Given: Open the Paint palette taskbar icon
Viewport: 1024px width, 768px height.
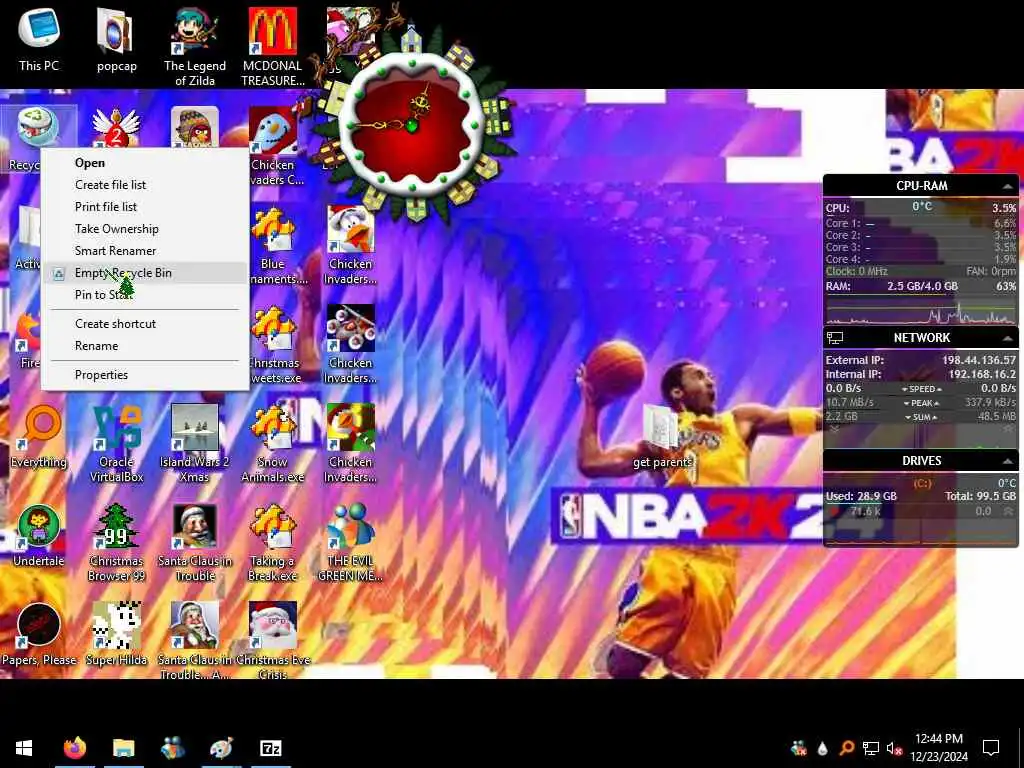Looking at the screenshot, I should [x=221, y=748].
